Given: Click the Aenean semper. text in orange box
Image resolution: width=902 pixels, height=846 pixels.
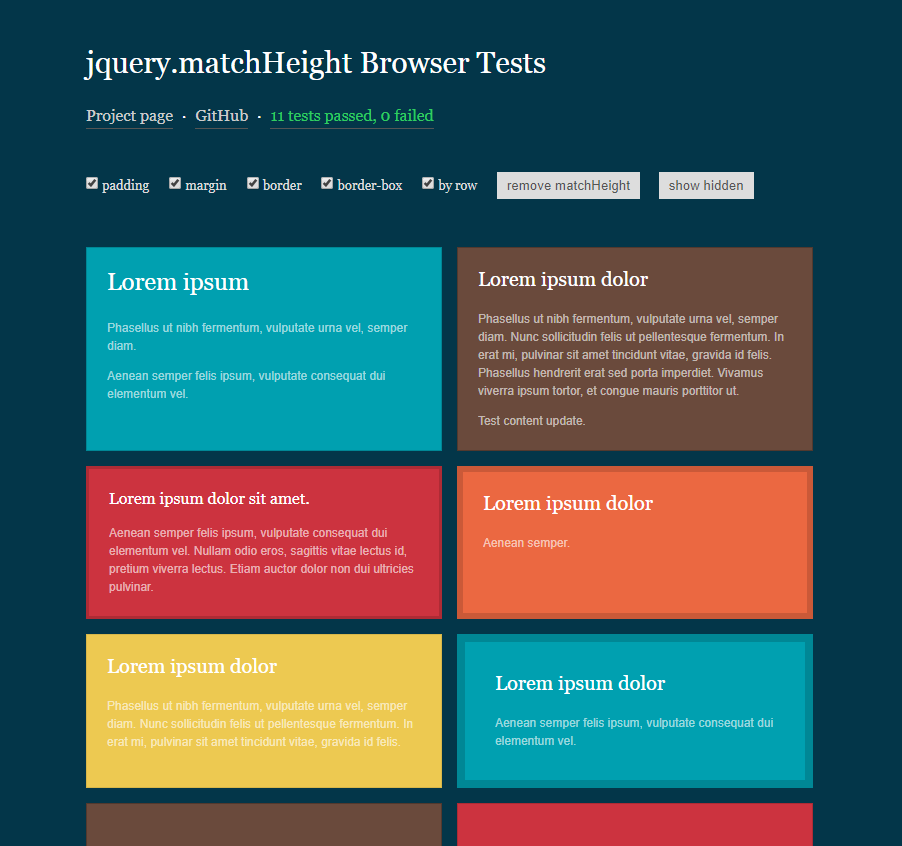Looking at the screenshot, I should (x=526, y=543).
